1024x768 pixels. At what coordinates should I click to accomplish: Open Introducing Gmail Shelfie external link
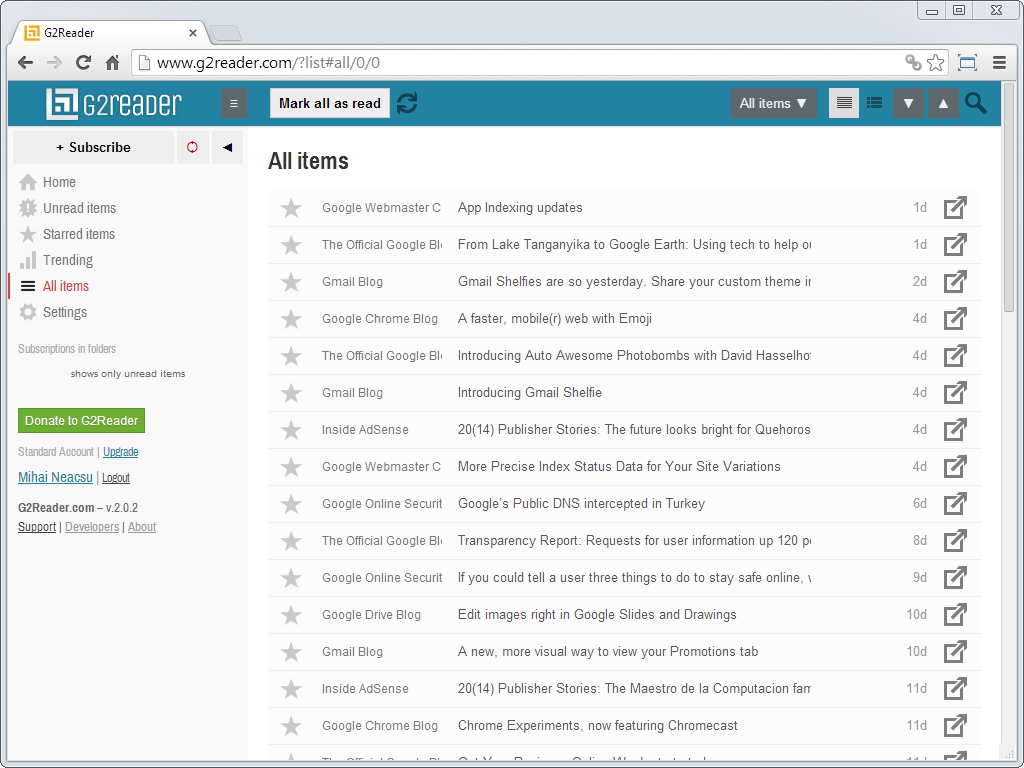tap(955, 392)
